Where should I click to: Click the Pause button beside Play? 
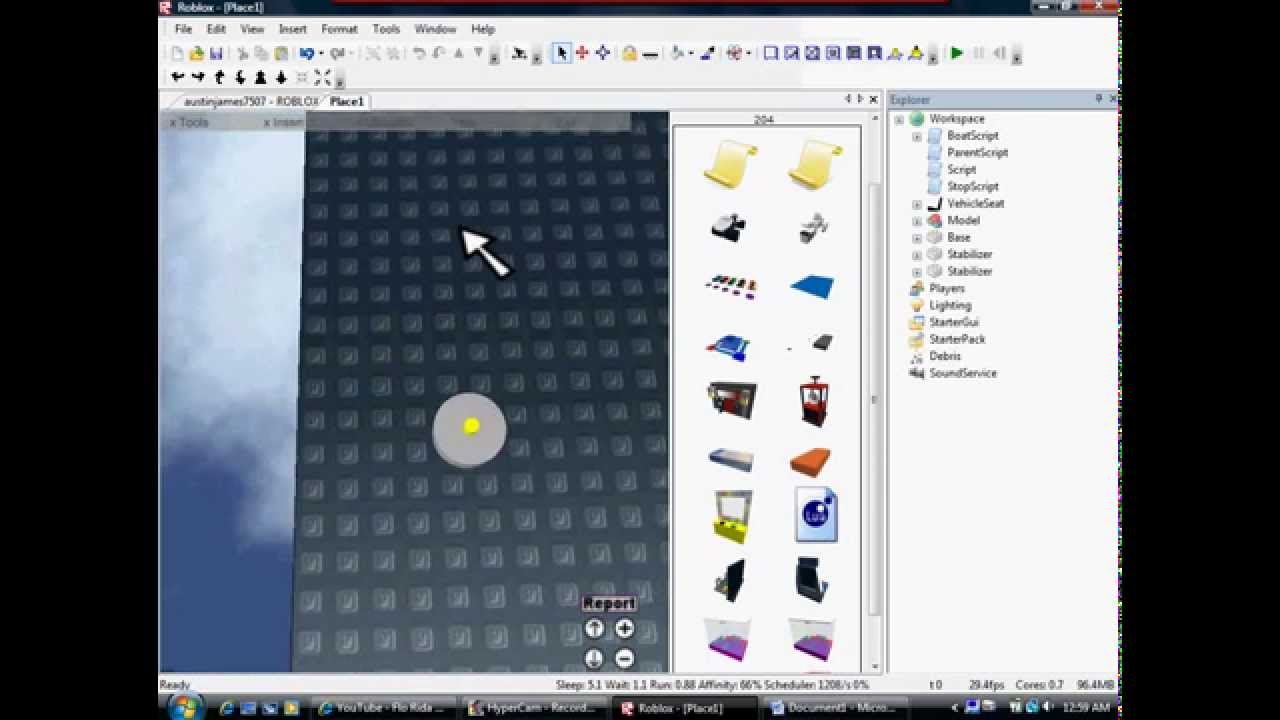(978, 54)
